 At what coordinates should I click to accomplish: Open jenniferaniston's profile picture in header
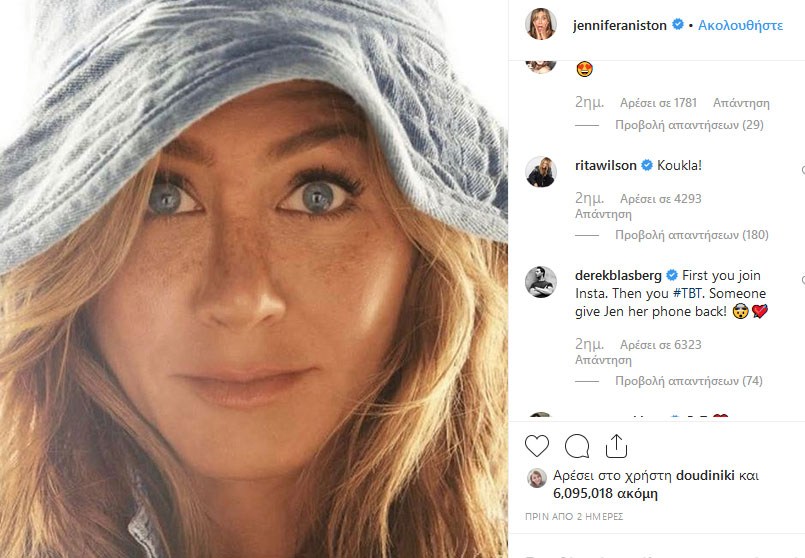pyautogui.click(x=541, y=24)
